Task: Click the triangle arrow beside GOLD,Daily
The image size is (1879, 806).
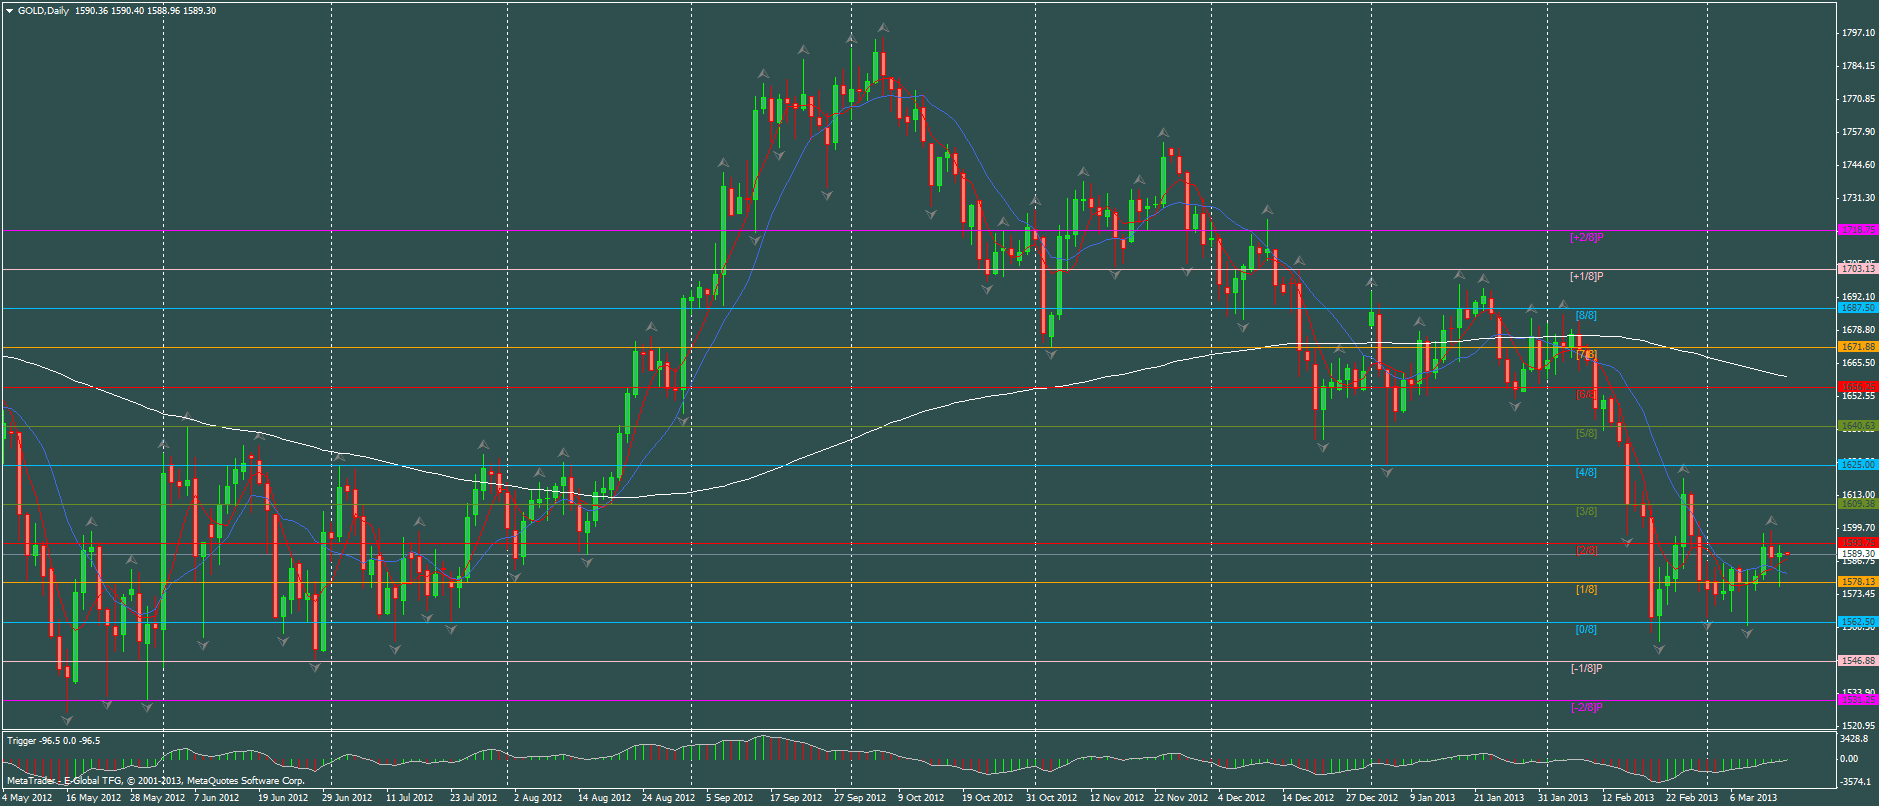Action: click(9, 11)
